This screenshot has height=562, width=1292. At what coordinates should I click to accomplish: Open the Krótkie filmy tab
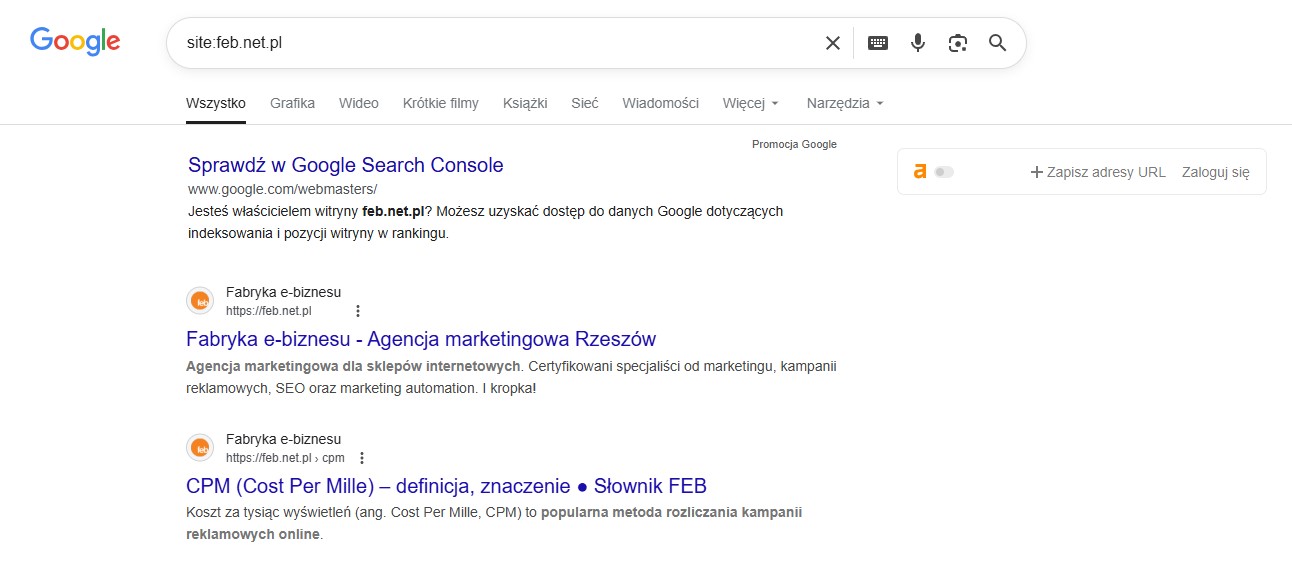click(440, 103)
